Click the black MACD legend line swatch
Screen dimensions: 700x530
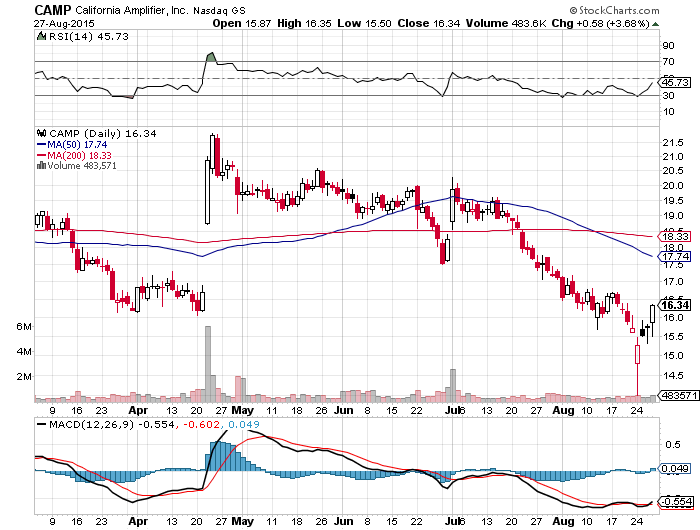pyautogui.click(x=42, y=425)
